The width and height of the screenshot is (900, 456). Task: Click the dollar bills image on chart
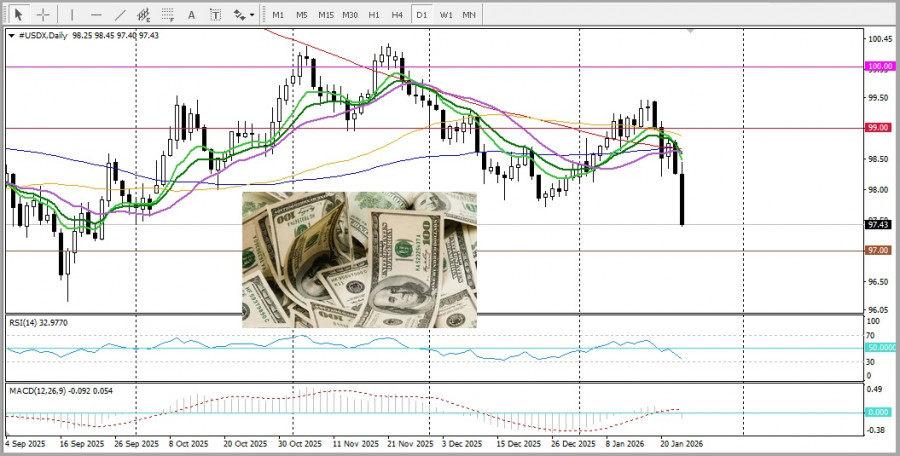(x=359, y=260)
